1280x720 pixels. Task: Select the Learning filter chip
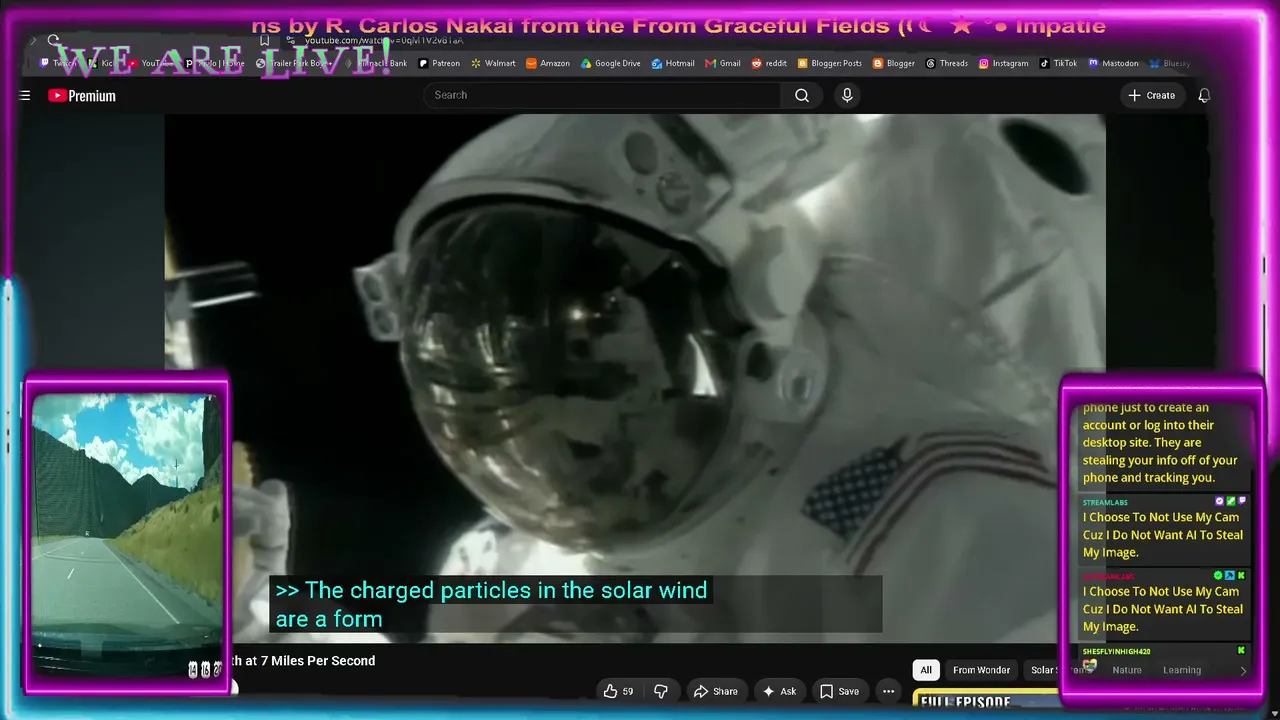pyautogui.click(x=1182, y=670)
